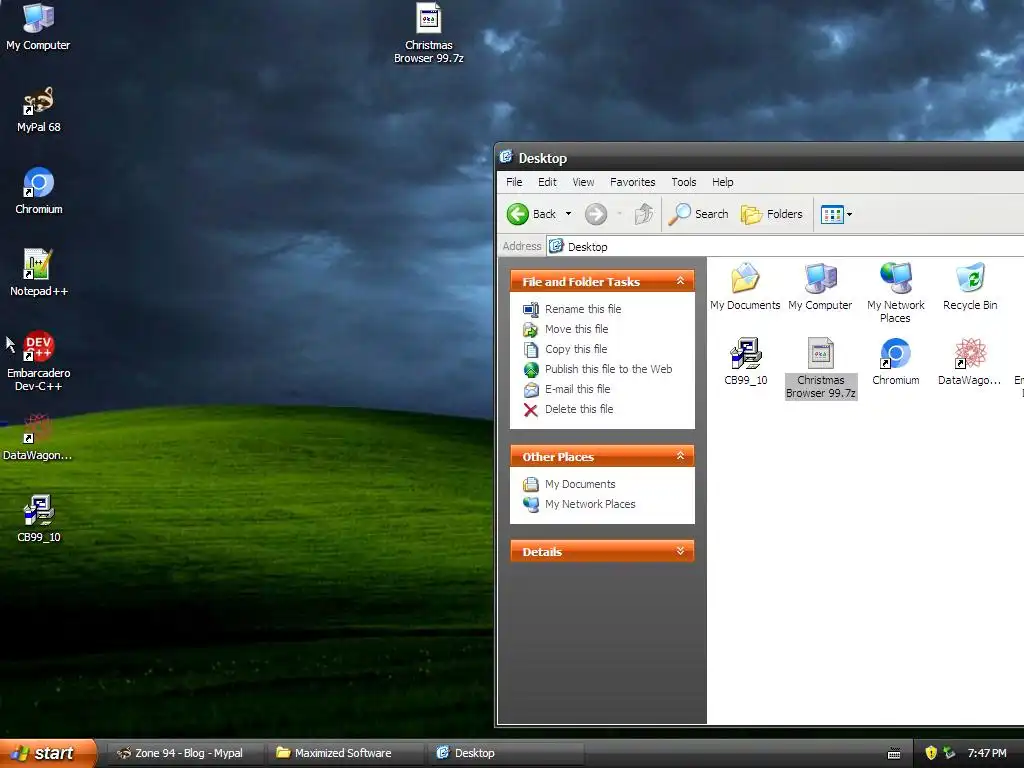Screen dimensions: 1024x768
Task: Open the Help menu
Action: pyautogui.click(x=722, y=182)
